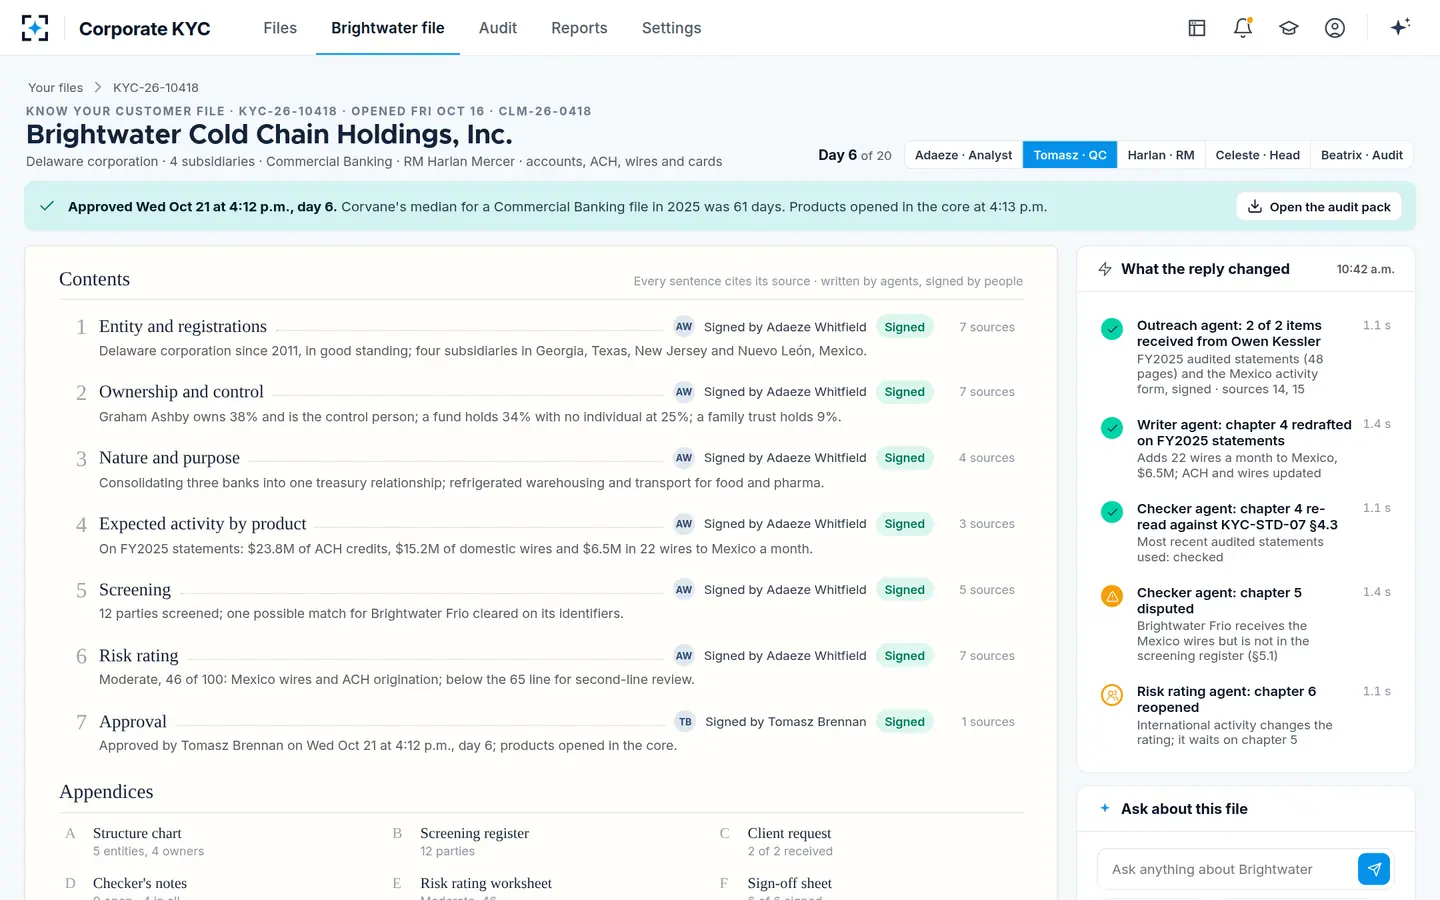The image size is (1440, 900).
Task: Open chapter 2 Ownership and control
Action: point(181,392)
